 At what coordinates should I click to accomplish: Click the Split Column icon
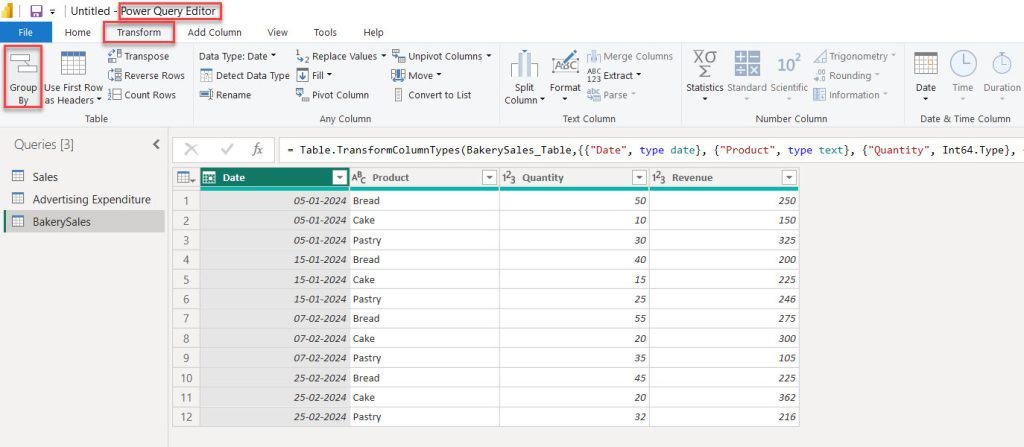(524, 64)
